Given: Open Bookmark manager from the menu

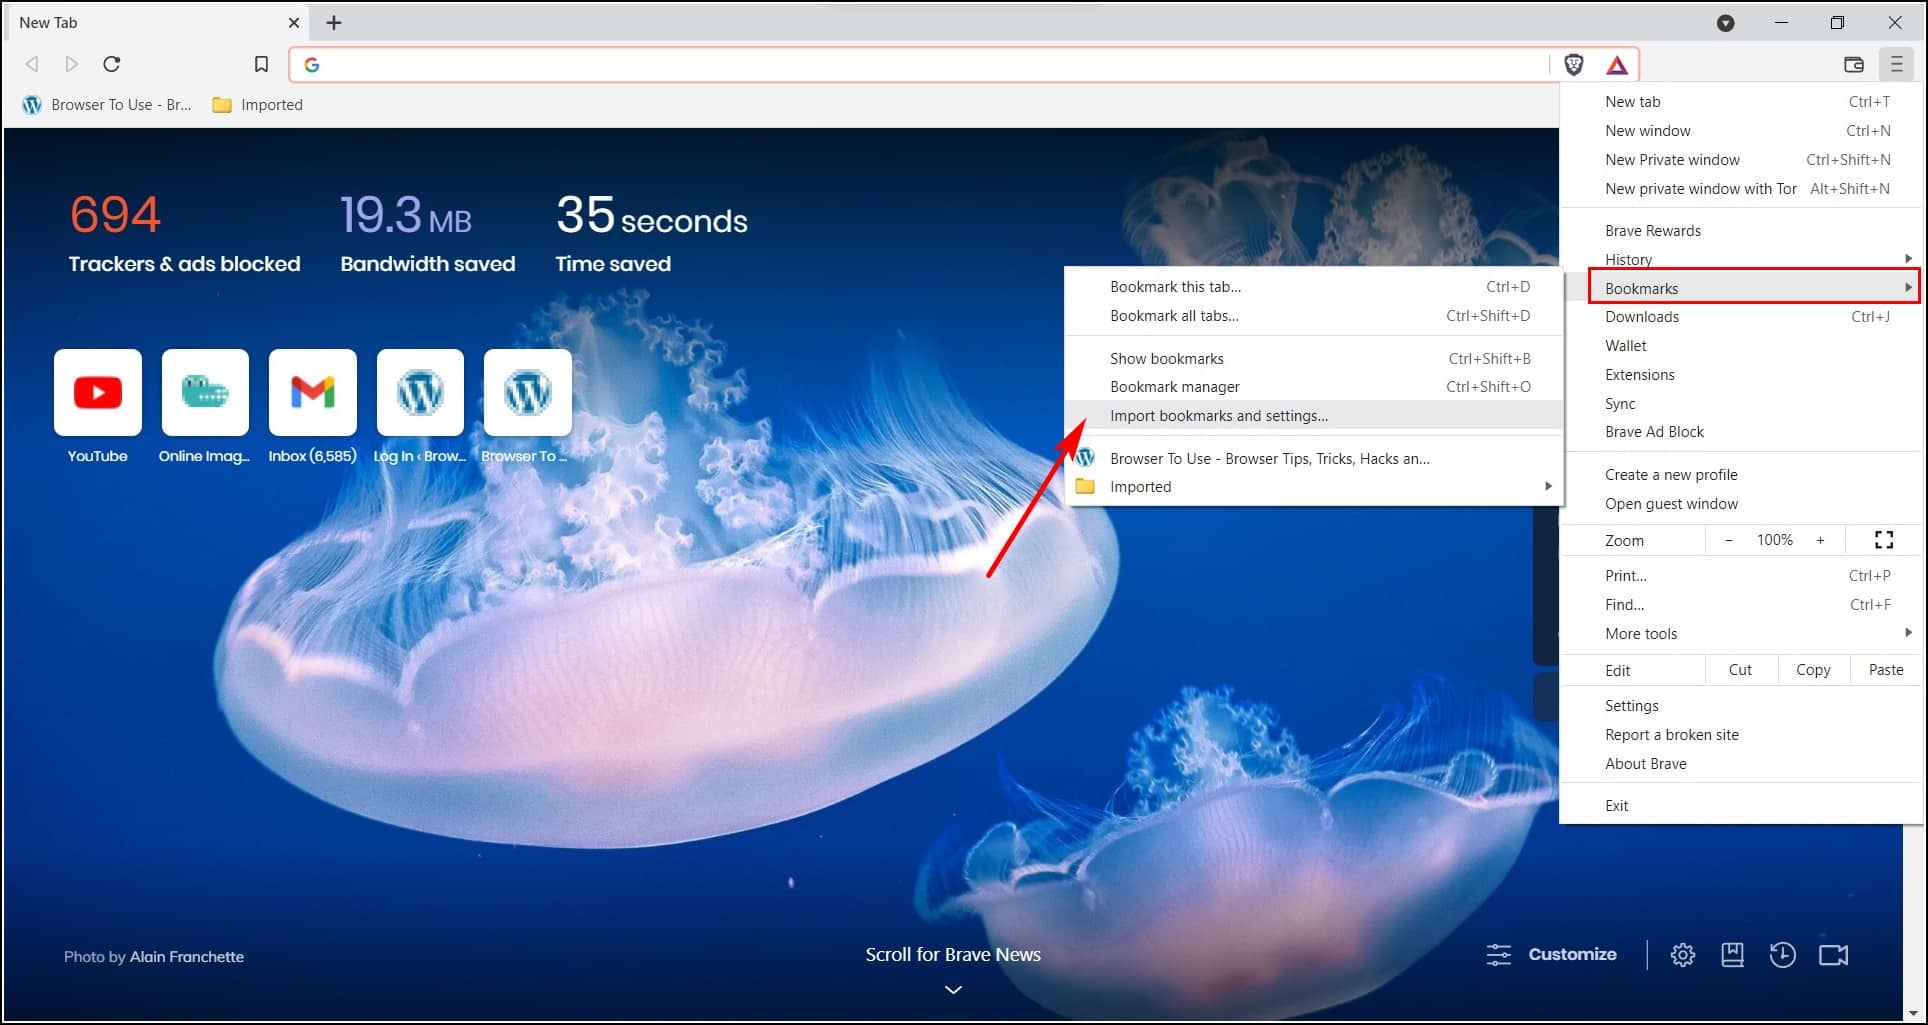Looking at the screenshot, I should [x=1174, y=386].
